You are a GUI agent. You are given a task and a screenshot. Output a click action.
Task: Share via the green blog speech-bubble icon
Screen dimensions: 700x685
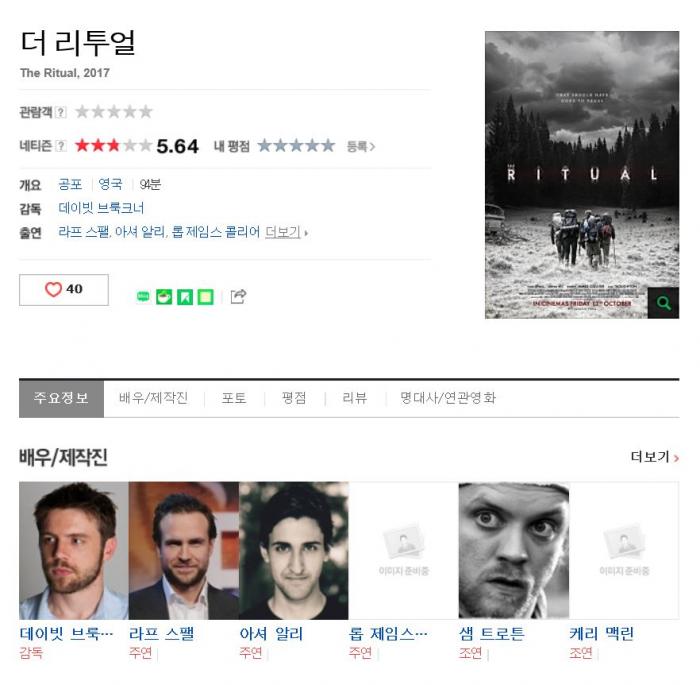pos(143,297)
